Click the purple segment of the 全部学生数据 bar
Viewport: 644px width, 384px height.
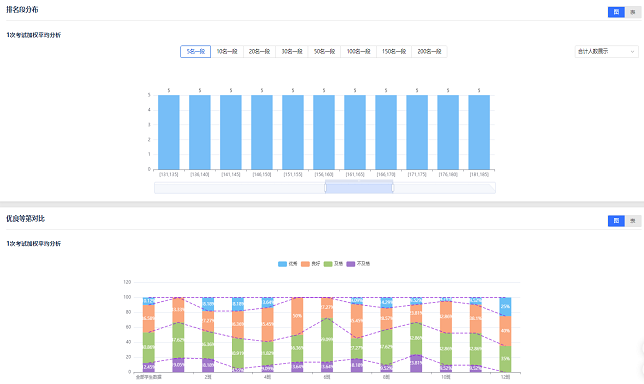coord(149,367)
